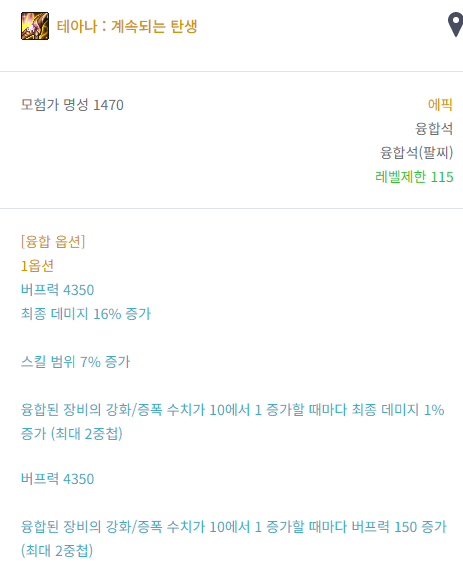Image resolution: width=463 pixels, height=579 pixels.
Task: Click the second 버프력 4350 stat line
Action: [x=58, y=479]
